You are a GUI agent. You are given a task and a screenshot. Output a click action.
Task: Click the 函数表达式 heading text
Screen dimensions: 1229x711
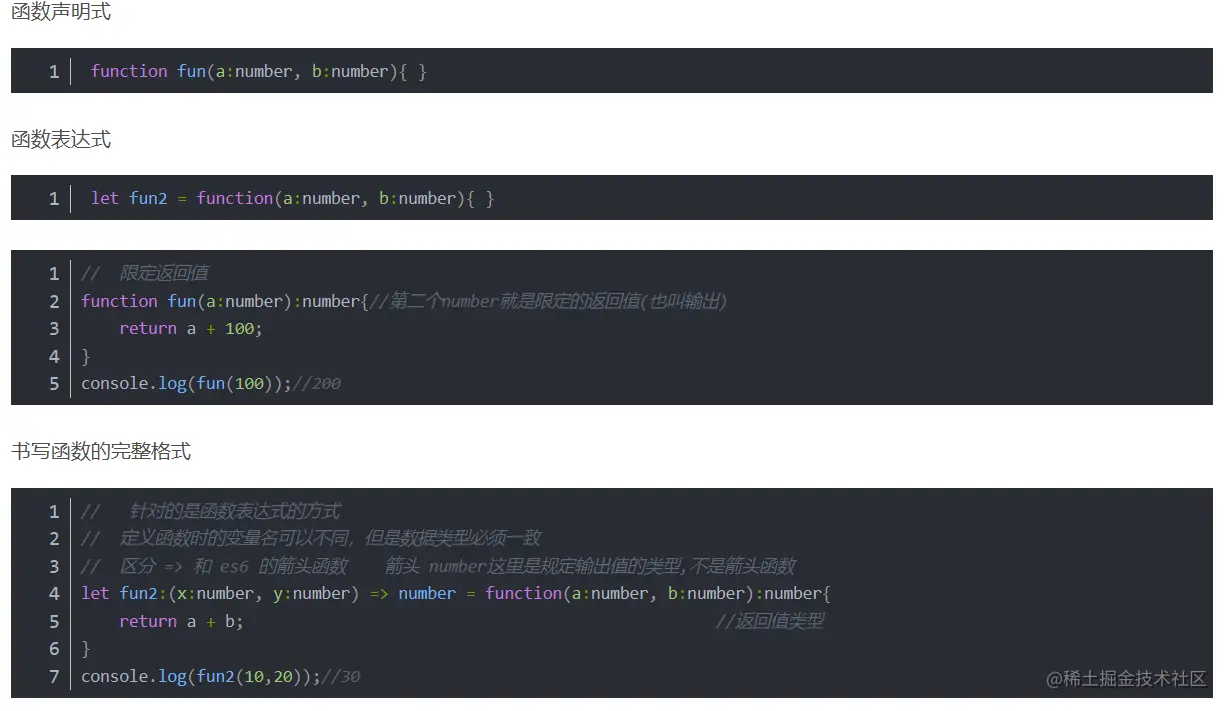[61, 140]
